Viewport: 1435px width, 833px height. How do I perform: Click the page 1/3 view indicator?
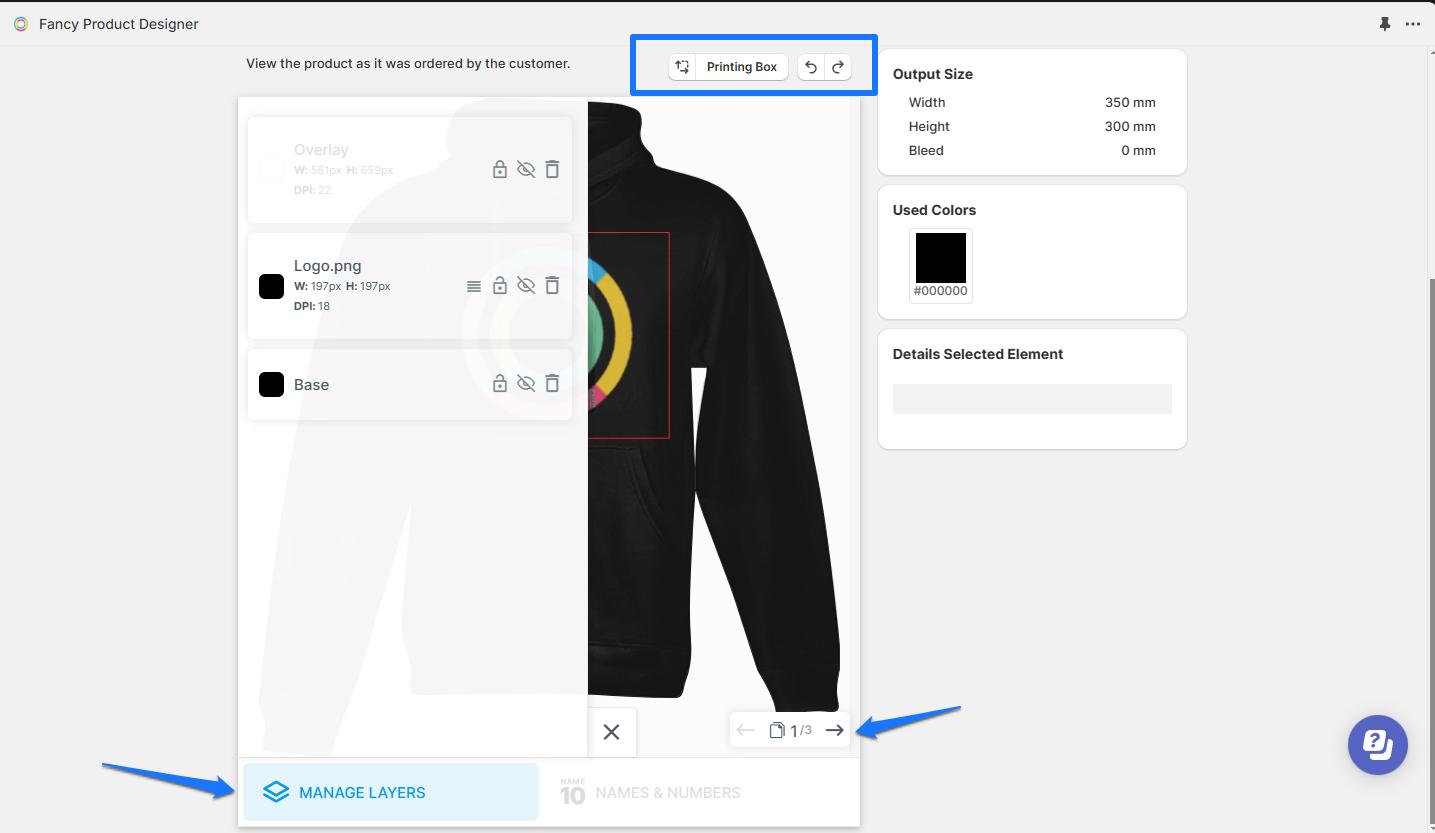pyautogui.click(x=790, y=731)
